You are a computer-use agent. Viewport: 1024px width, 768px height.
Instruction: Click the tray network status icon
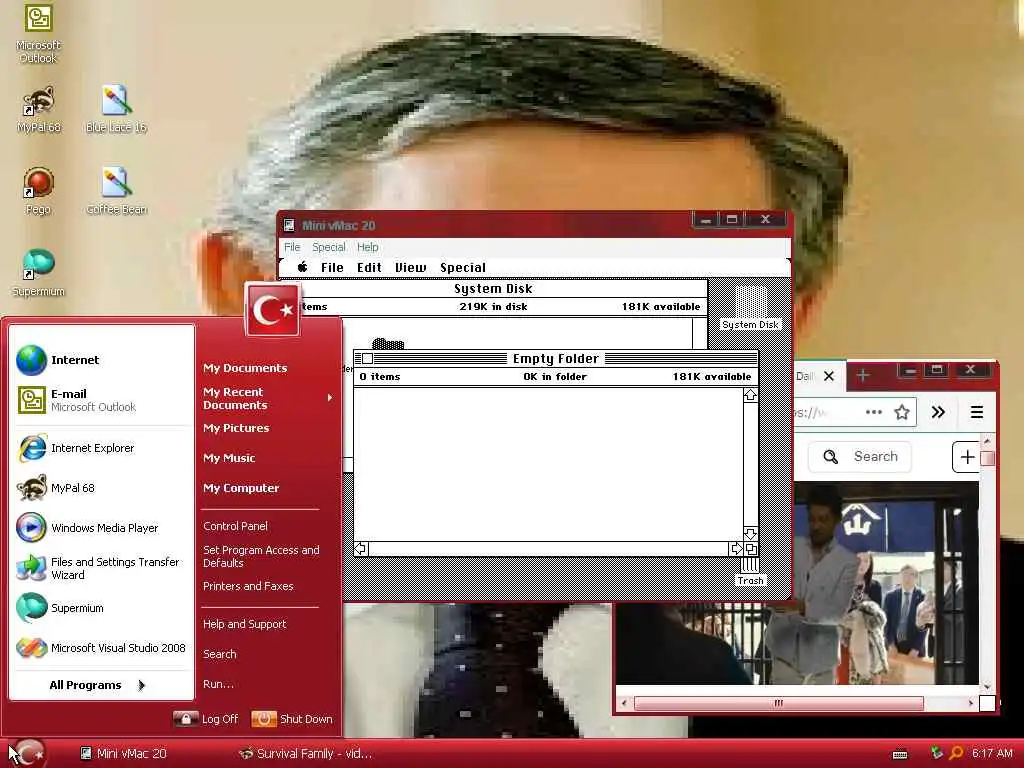pos(936,753)
